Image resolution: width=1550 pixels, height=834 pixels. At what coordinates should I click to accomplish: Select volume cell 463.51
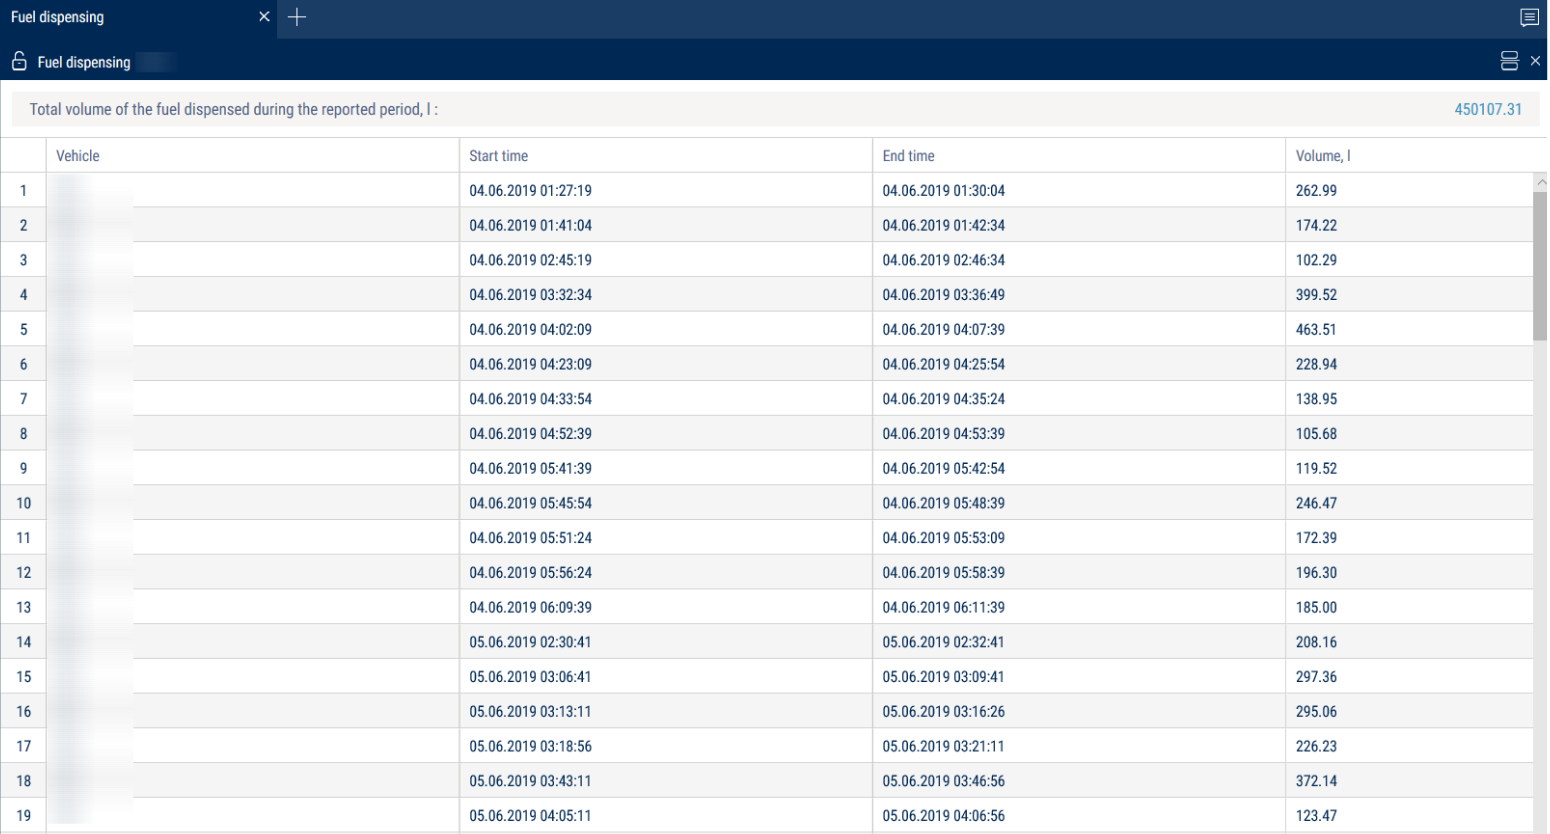(x=1316, y=329)
